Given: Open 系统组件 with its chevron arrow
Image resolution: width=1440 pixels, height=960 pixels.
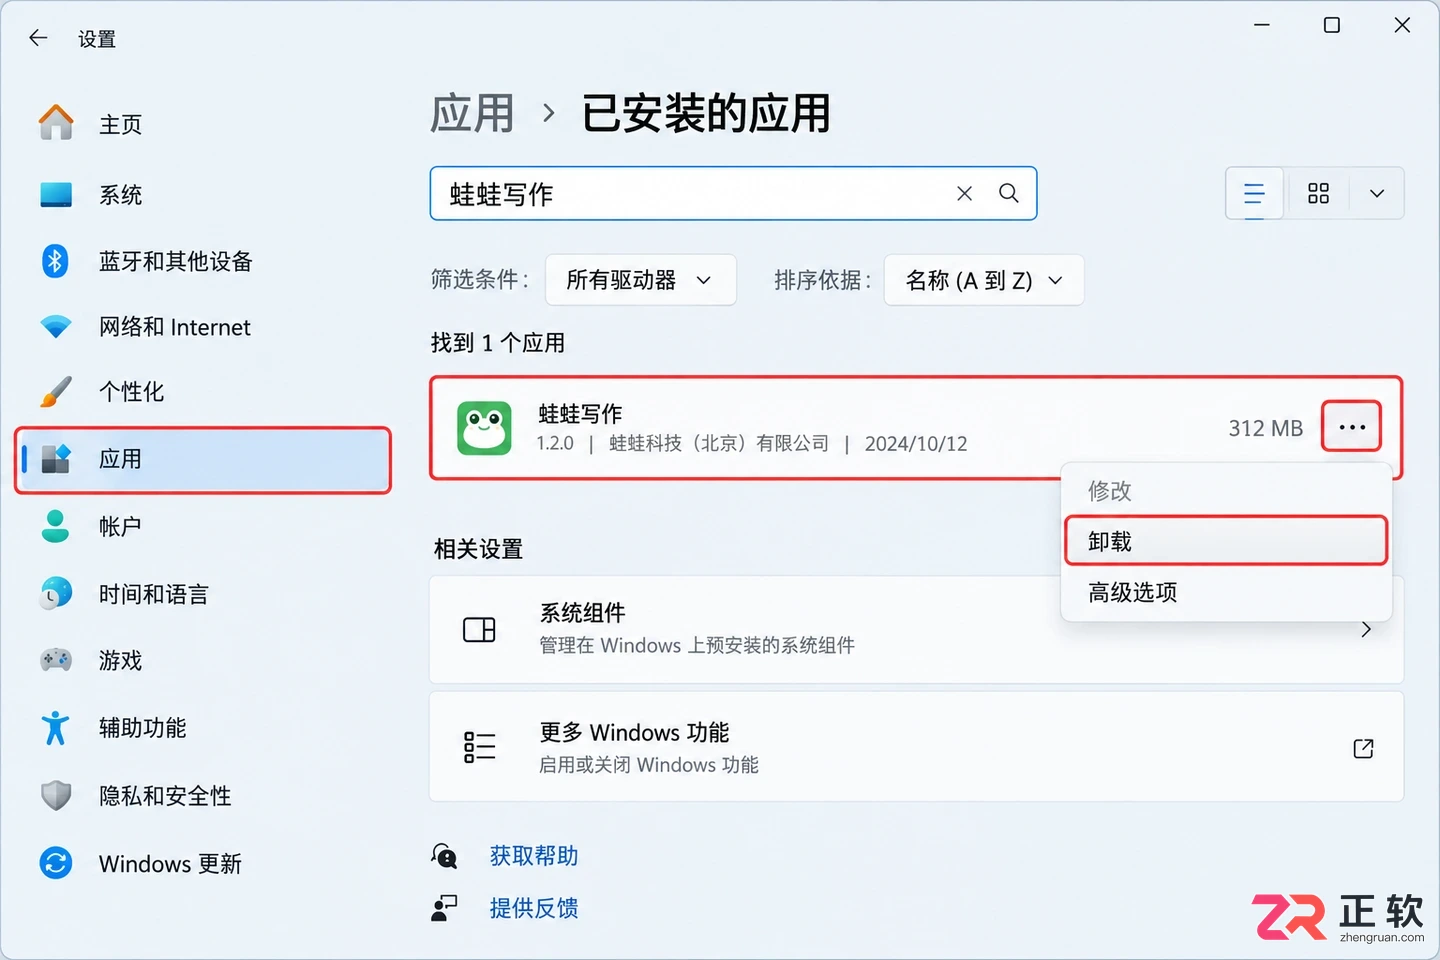Looking at the screenshot, I should 1366,630.
